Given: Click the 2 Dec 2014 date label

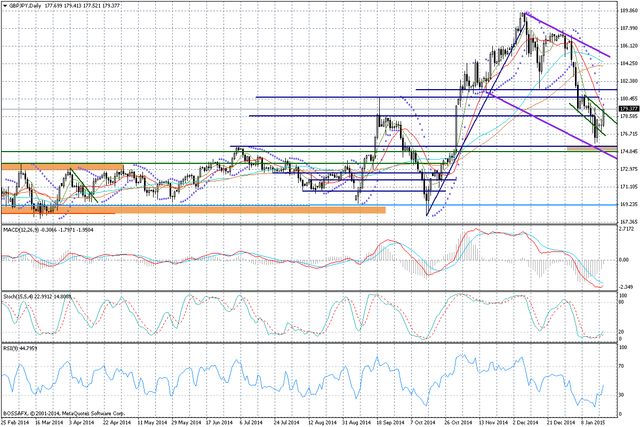Looking at the screenshot, I should (526, 421).
